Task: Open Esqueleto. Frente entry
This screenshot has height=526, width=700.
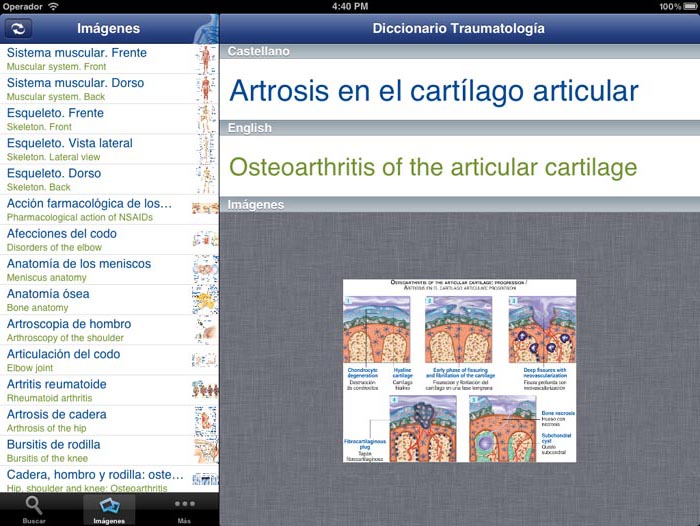Action: (109, 119)
